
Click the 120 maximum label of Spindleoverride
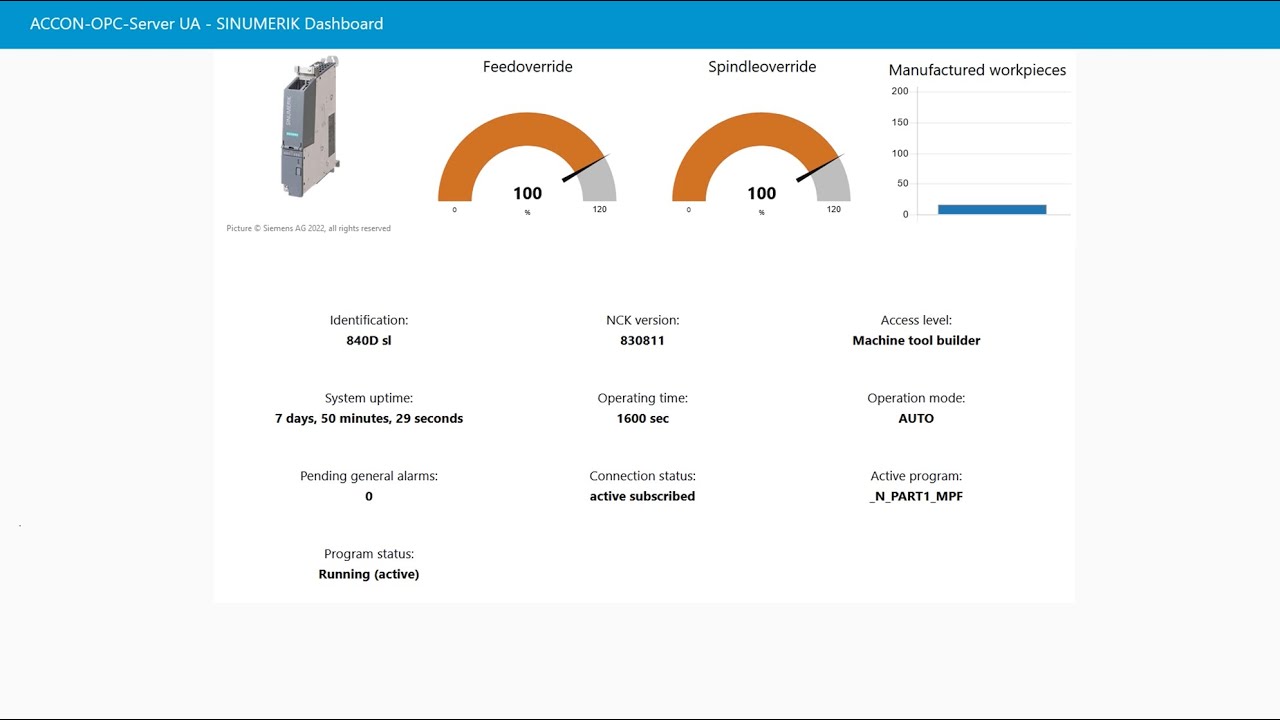(x=833, y=209)
